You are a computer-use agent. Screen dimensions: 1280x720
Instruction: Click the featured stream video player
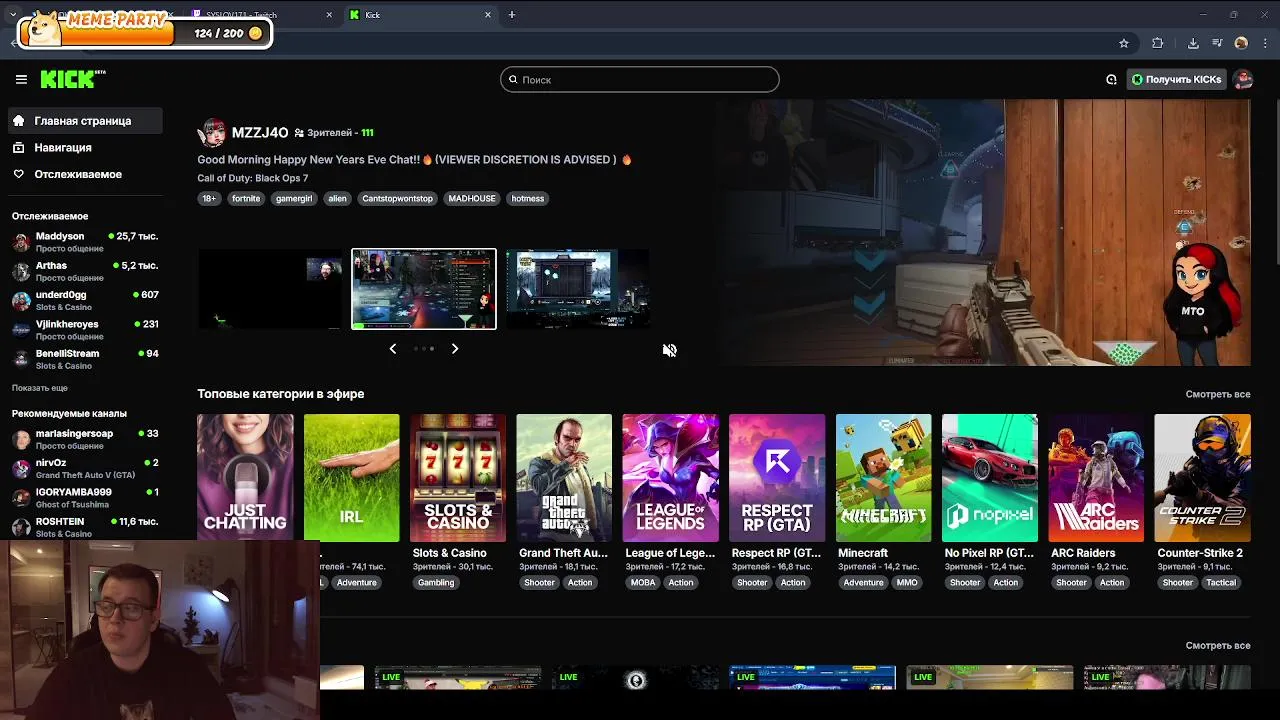click(983, 232)
